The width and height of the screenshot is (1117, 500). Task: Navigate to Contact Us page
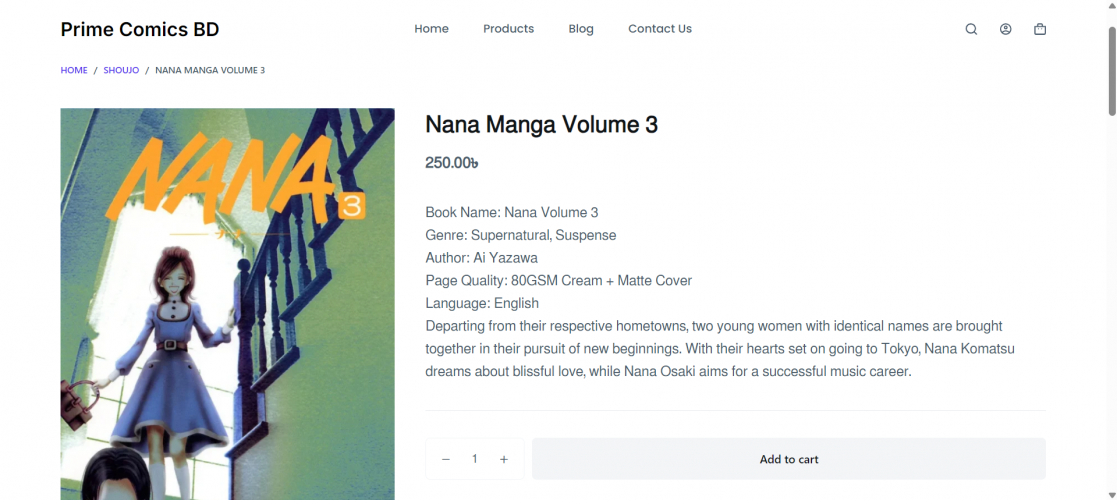[x=660, y=29]
